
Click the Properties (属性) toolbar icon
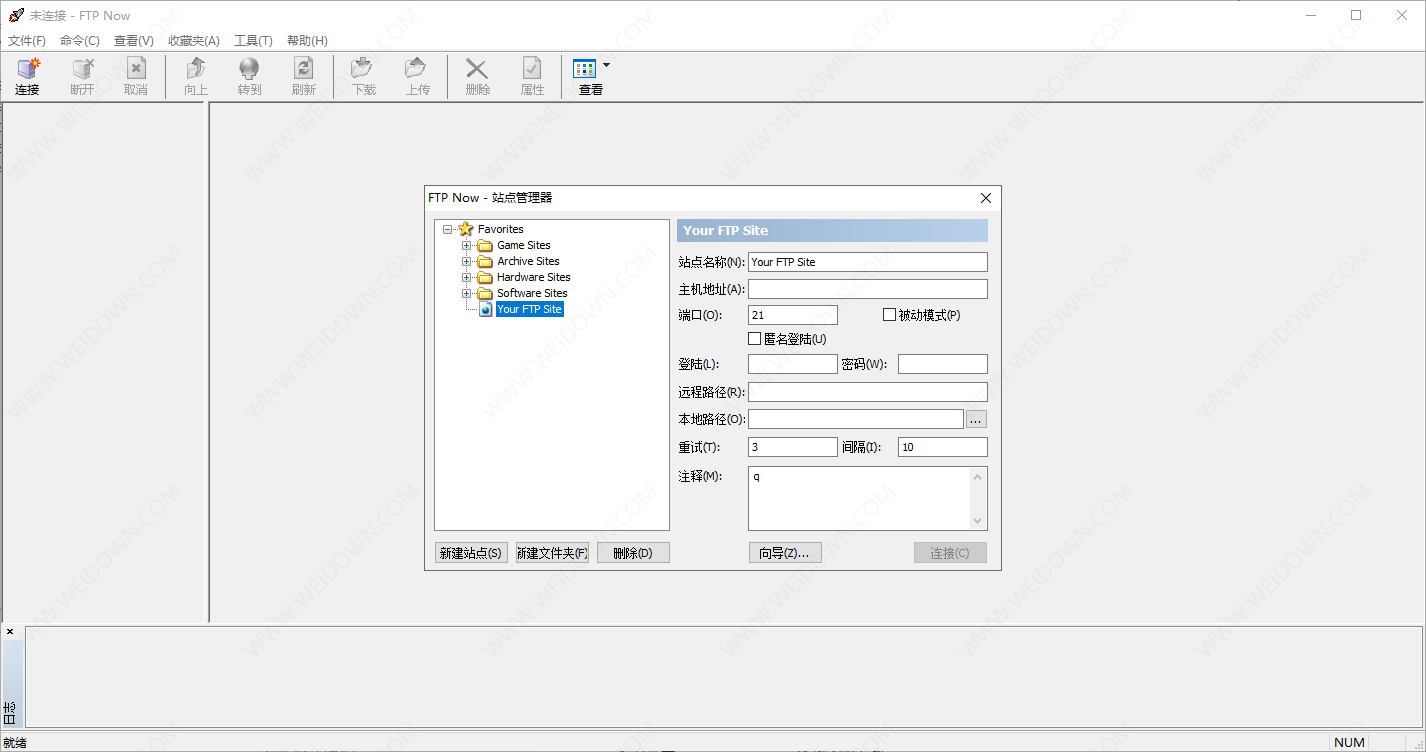tap(532, 68)
